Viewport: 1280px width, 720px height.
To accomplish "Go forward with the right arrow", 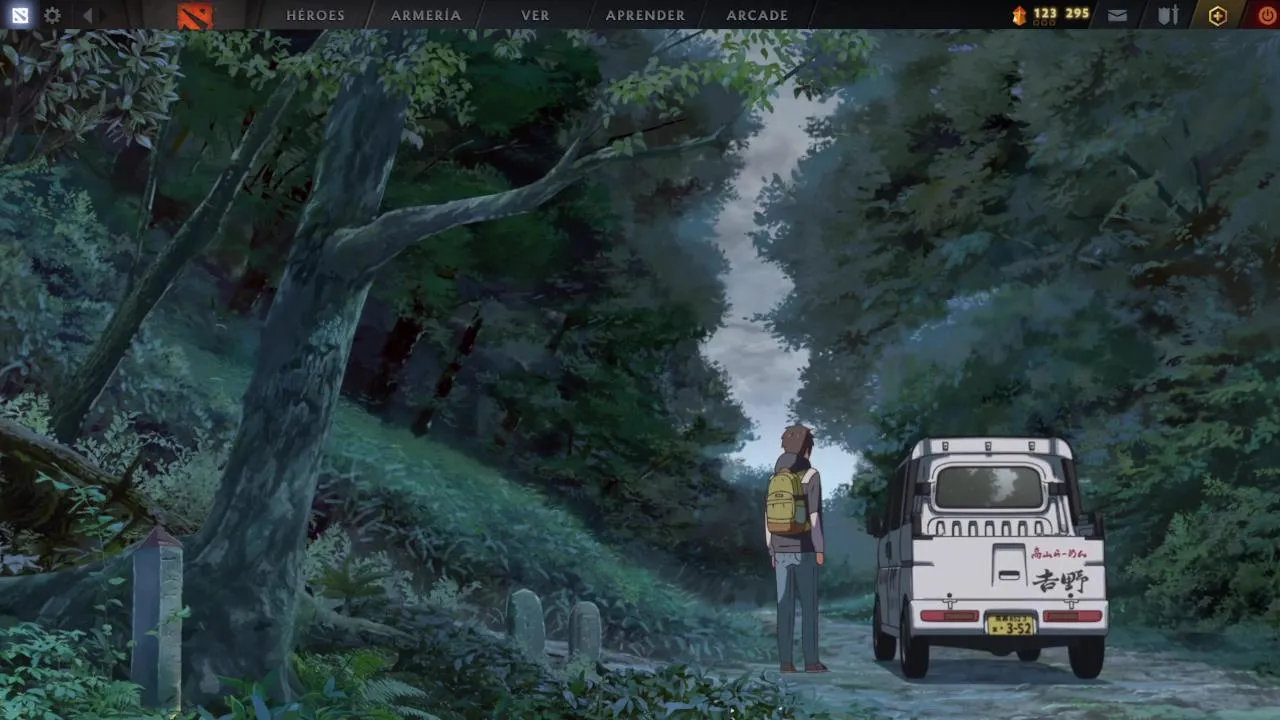I will 103,15.
